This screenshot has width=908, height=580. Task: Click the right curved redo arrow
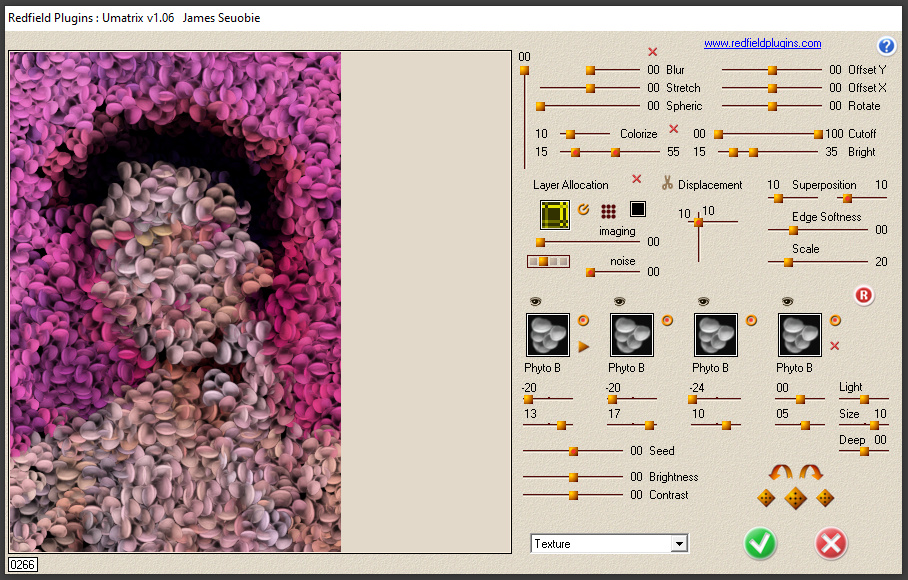[811, 473]
